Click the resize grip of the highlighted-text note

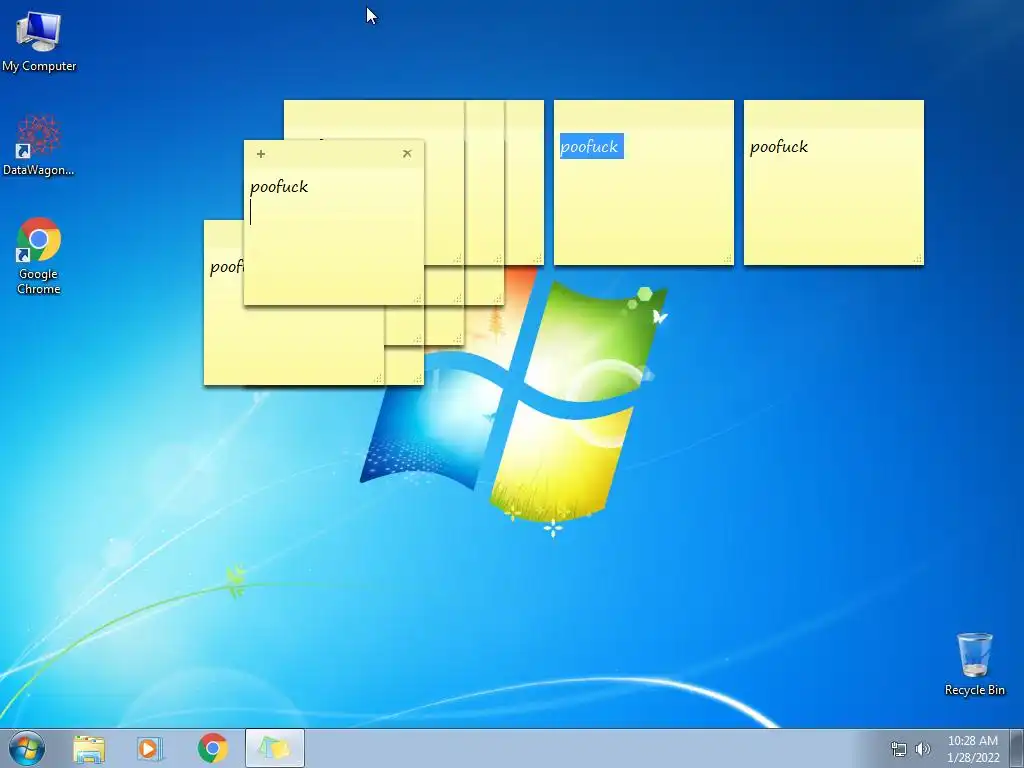pyautogui.click(x=727, y=259)
